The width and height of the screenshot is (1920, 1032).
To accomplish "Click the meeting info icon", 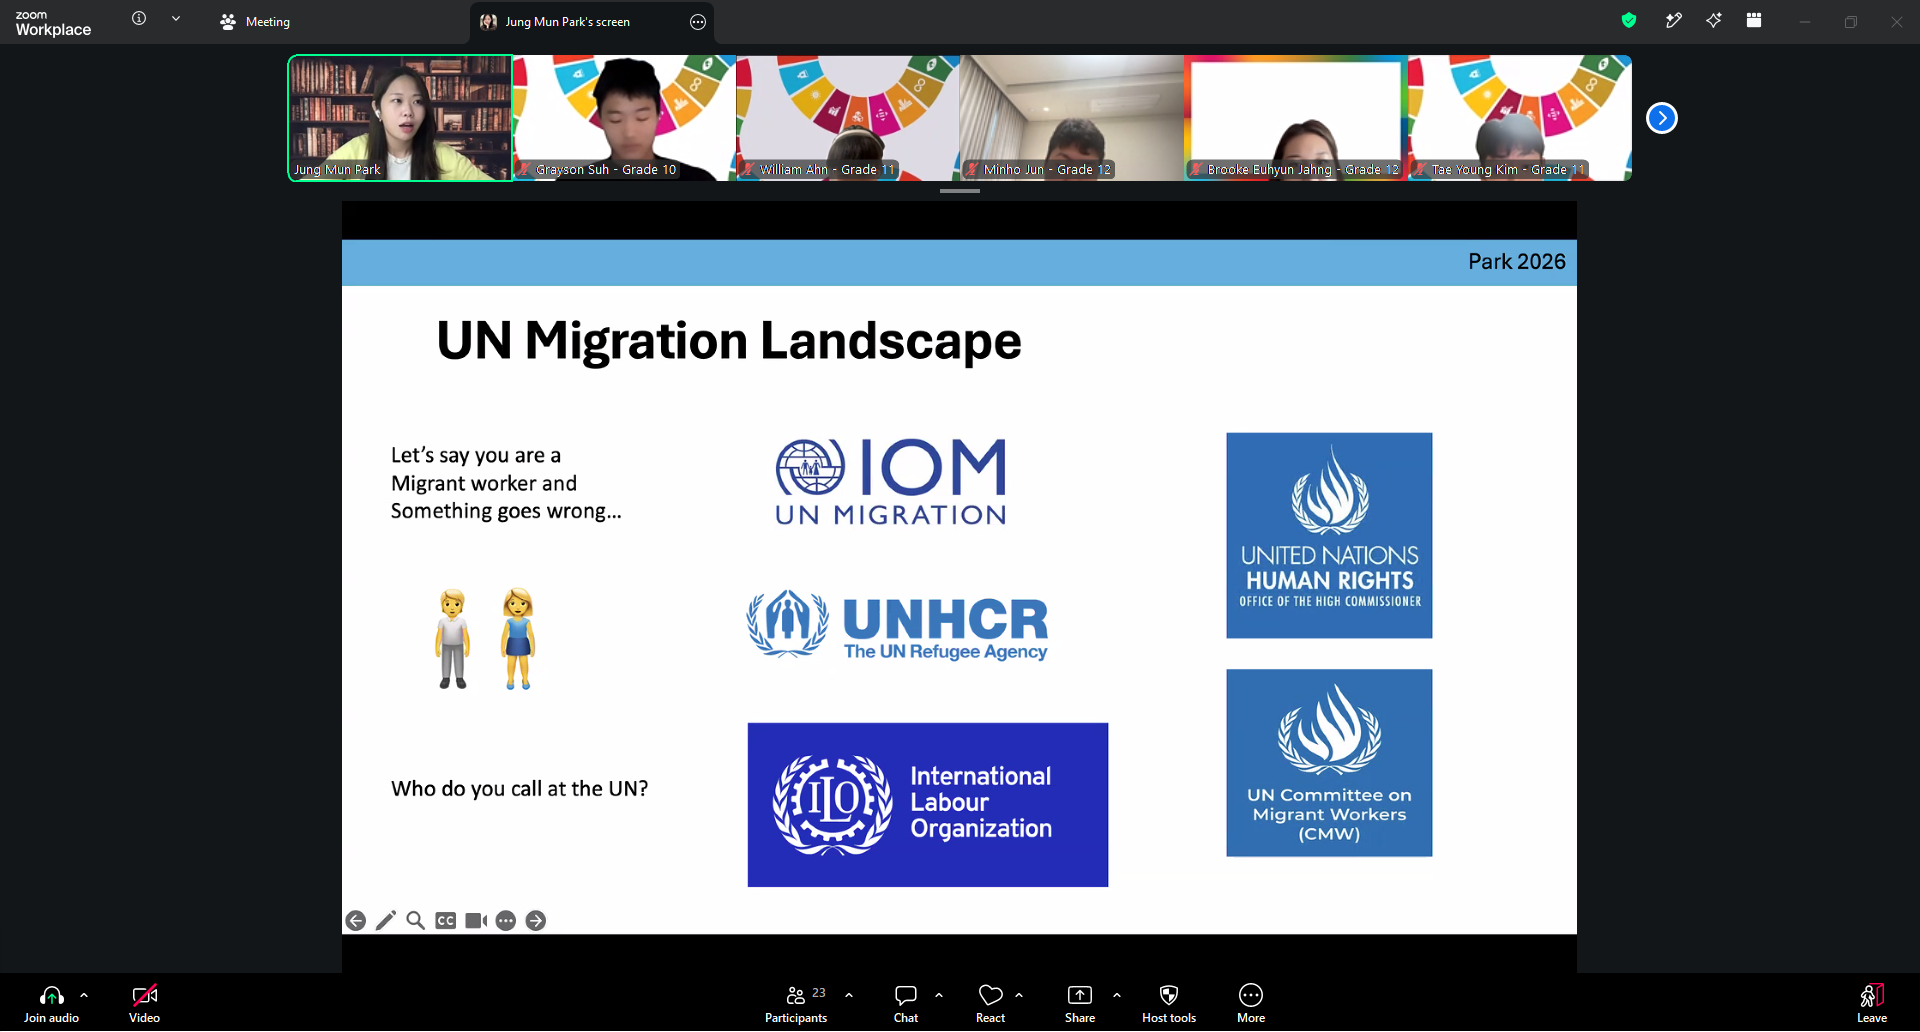I will coord(139,18).
